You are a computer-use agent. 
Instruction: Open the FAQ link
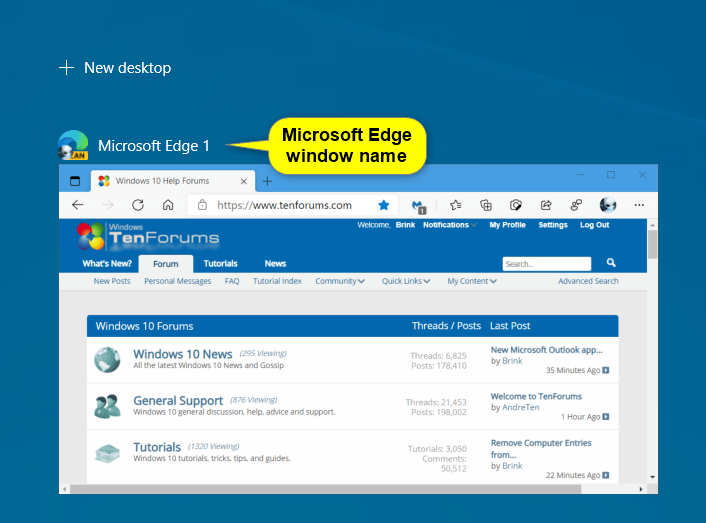pyautogui.click(x=232, y=281)
